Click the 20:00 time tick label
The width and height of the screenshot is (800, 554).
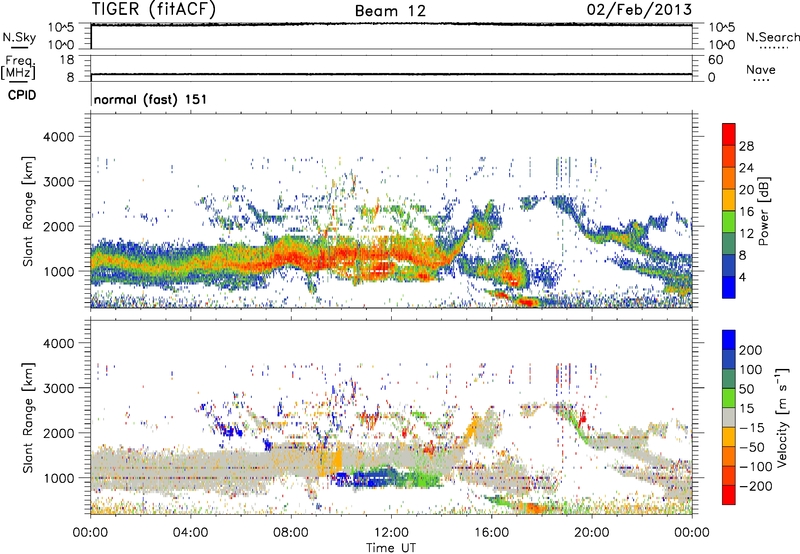(x=591, y=533)
